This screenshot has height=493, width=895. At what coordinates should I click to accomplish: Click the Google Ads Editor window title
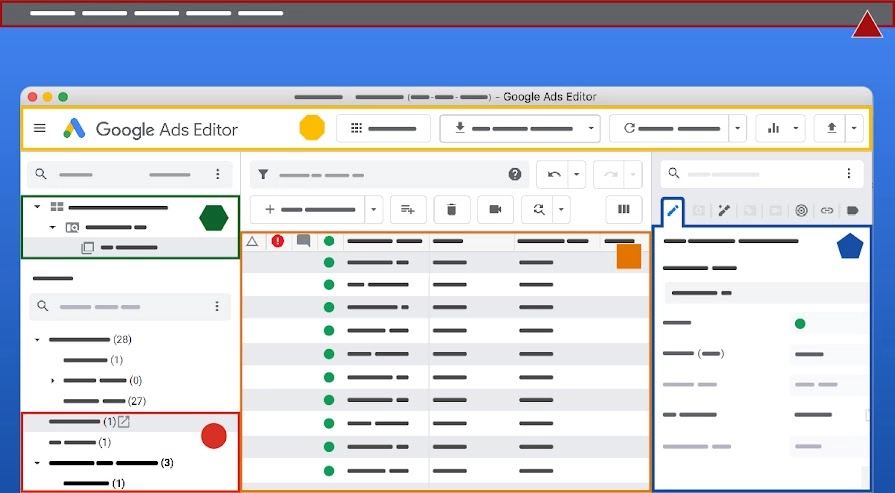click(550, 97)
